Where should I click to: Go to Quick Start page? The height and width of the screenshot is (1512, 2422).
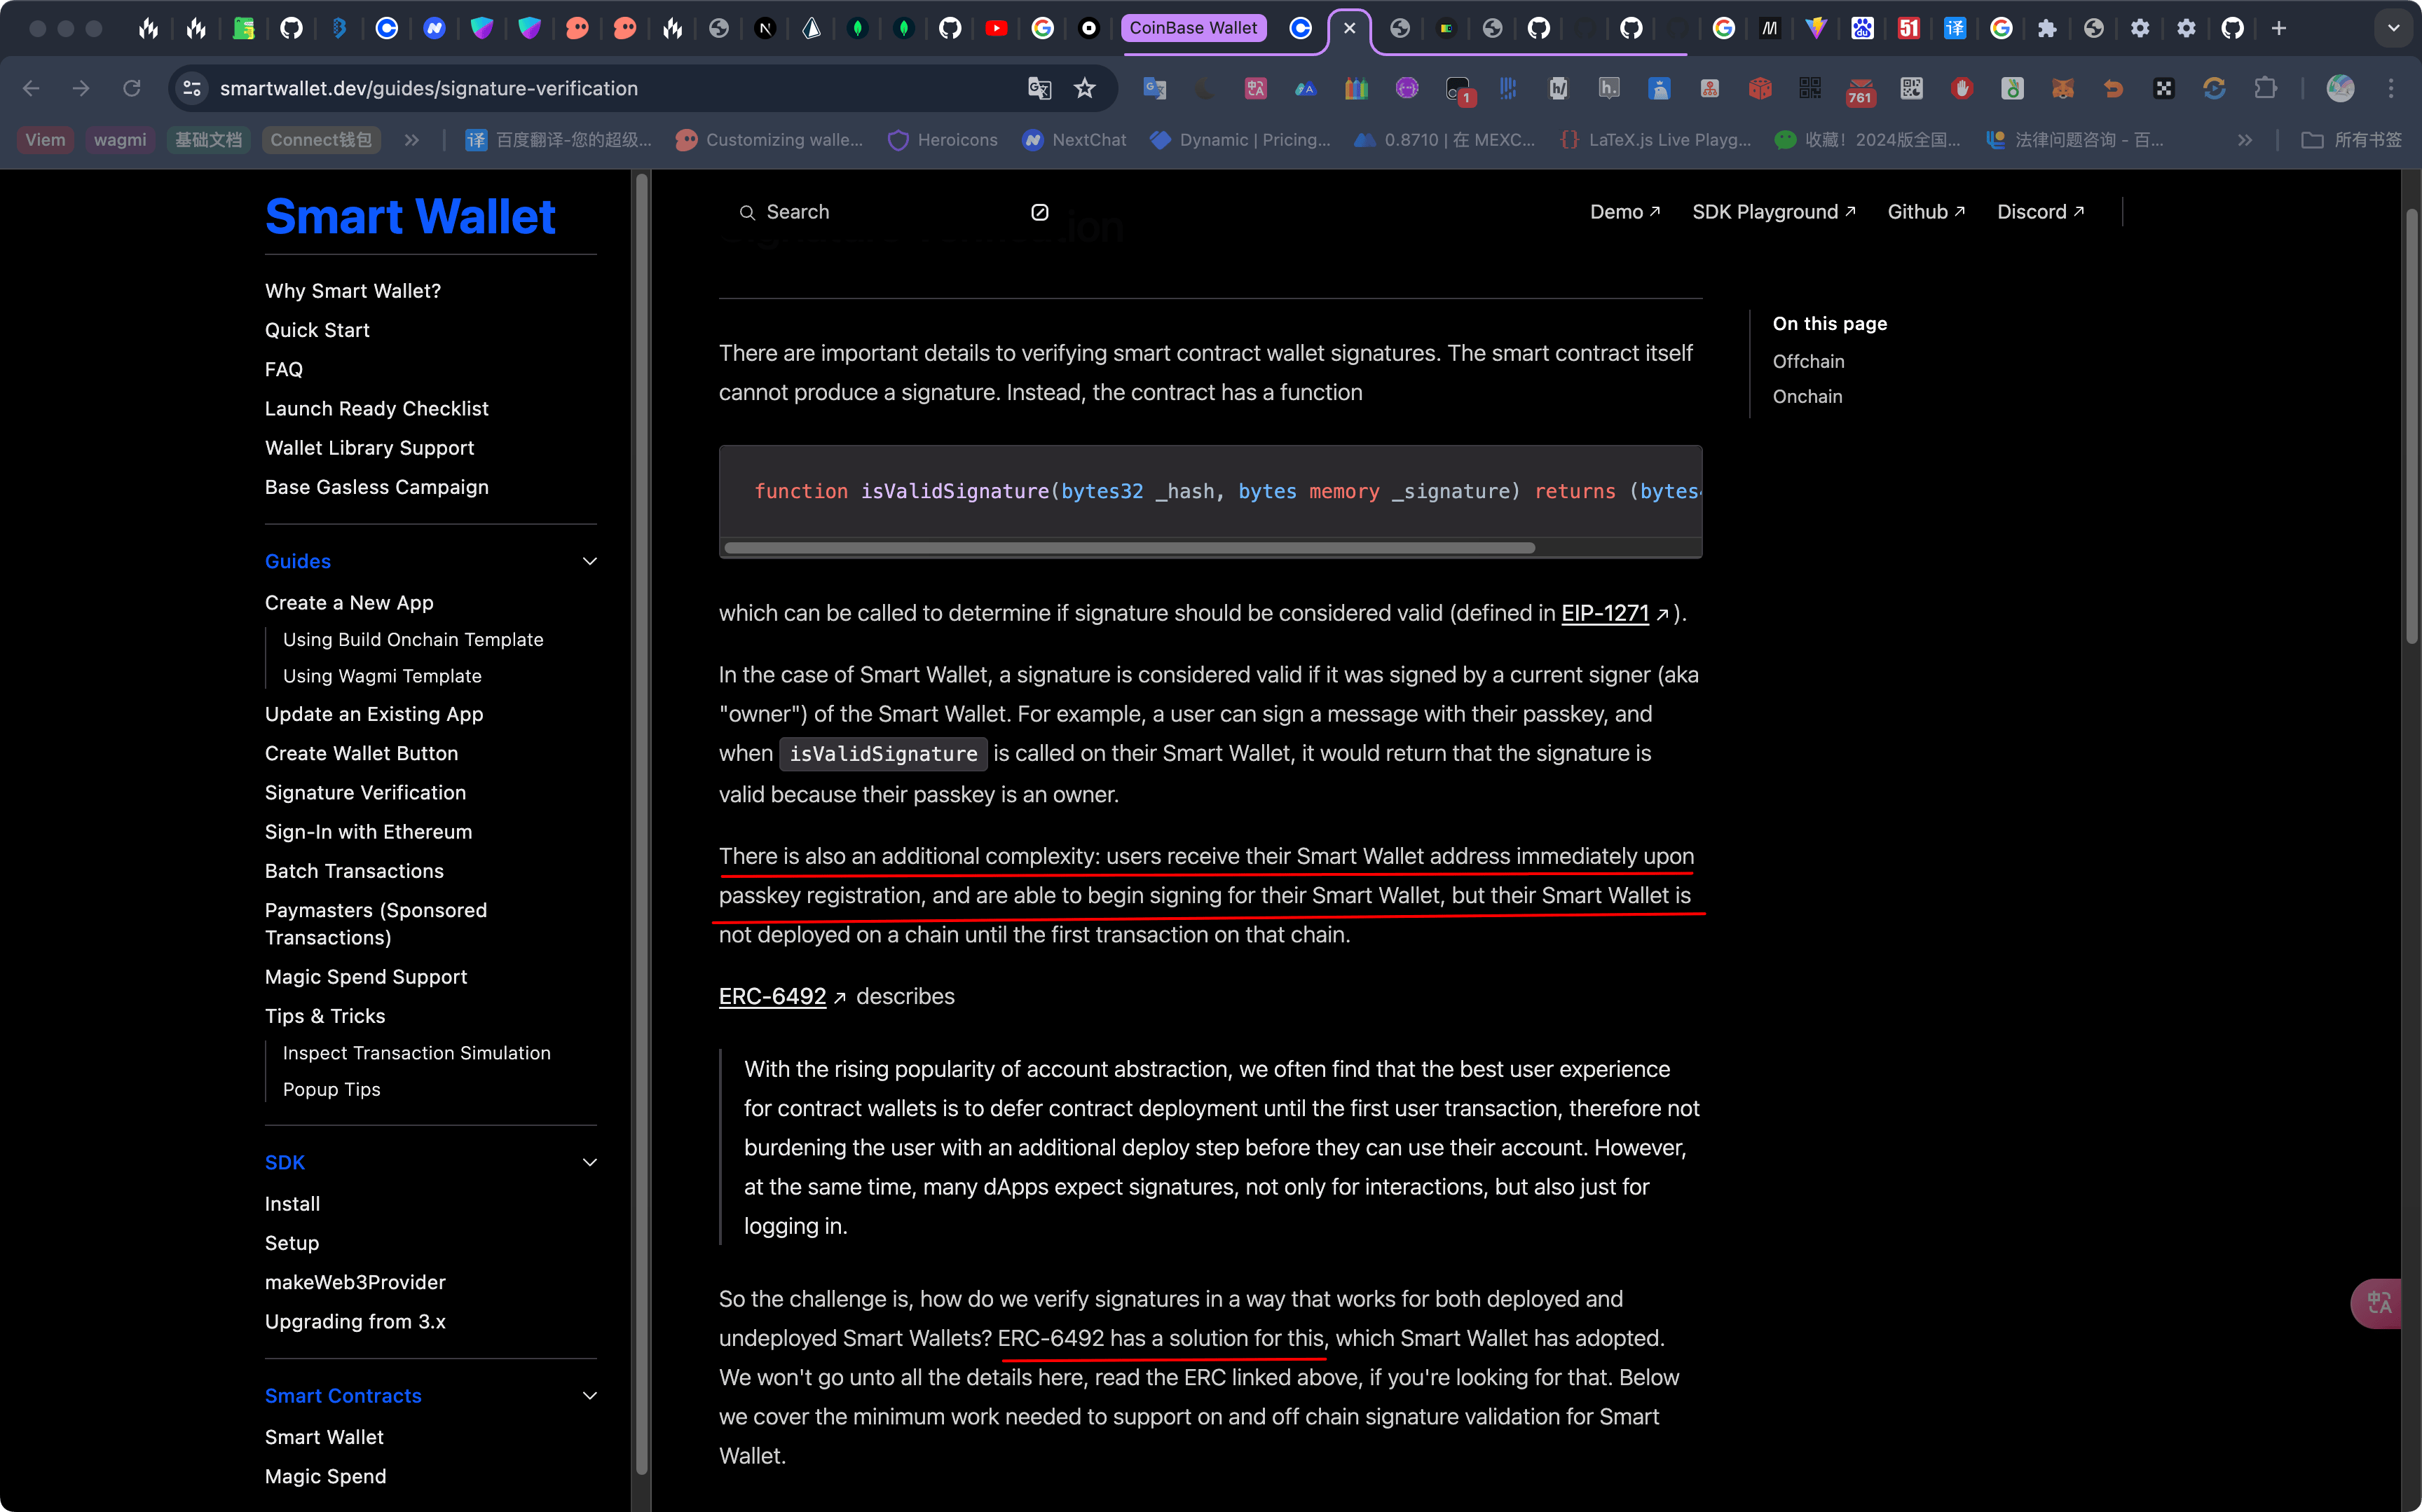[x=317, y=330]
